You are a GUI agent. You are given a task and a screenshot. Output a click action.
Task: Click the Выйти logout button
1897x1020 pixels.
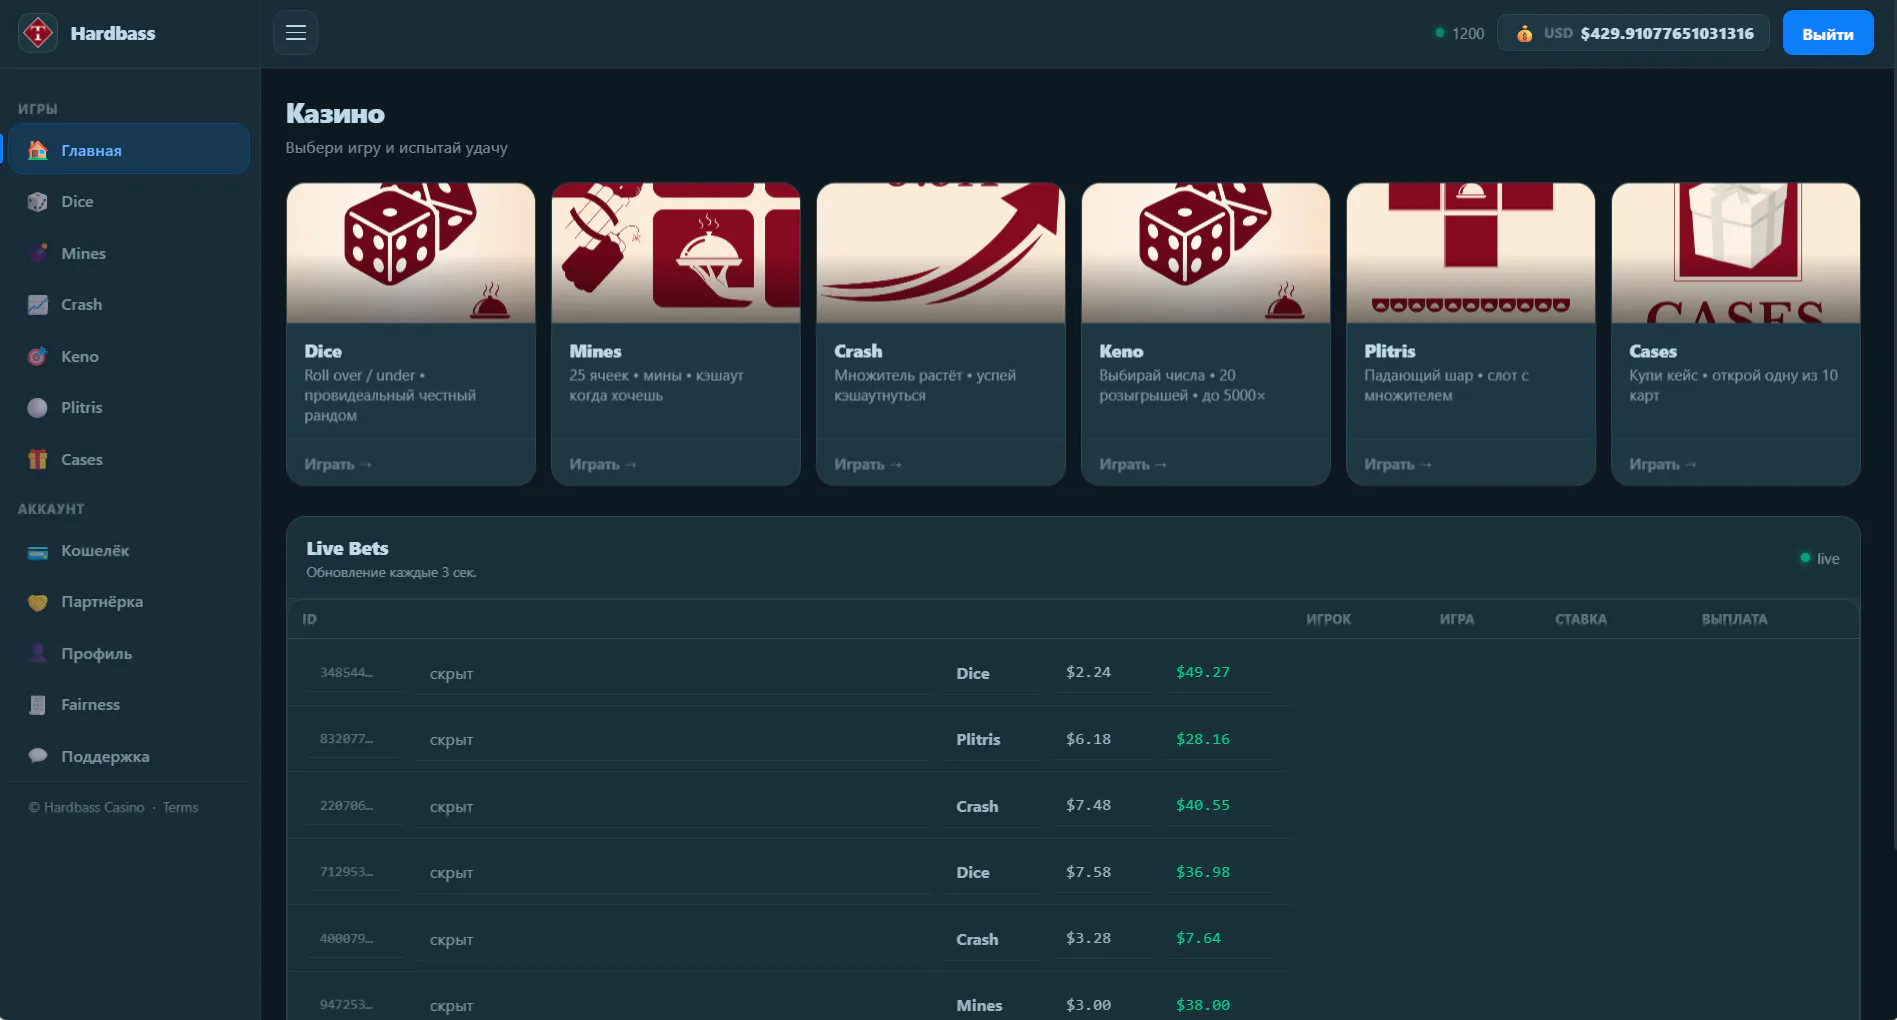click(1827, 33)
